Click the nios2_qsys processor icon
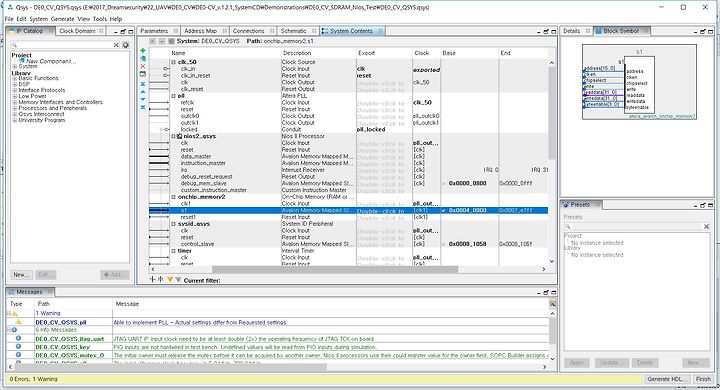 pyautogui.click(x=180, y=136)
